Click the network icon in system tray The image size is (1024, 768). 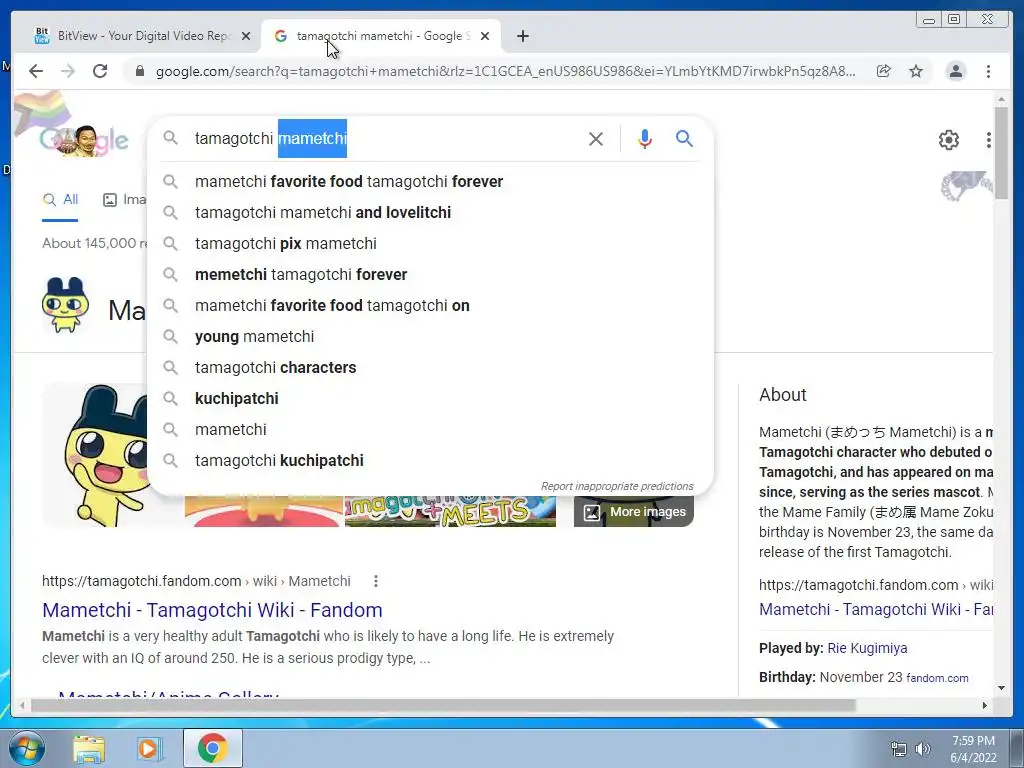coord(899,749)
